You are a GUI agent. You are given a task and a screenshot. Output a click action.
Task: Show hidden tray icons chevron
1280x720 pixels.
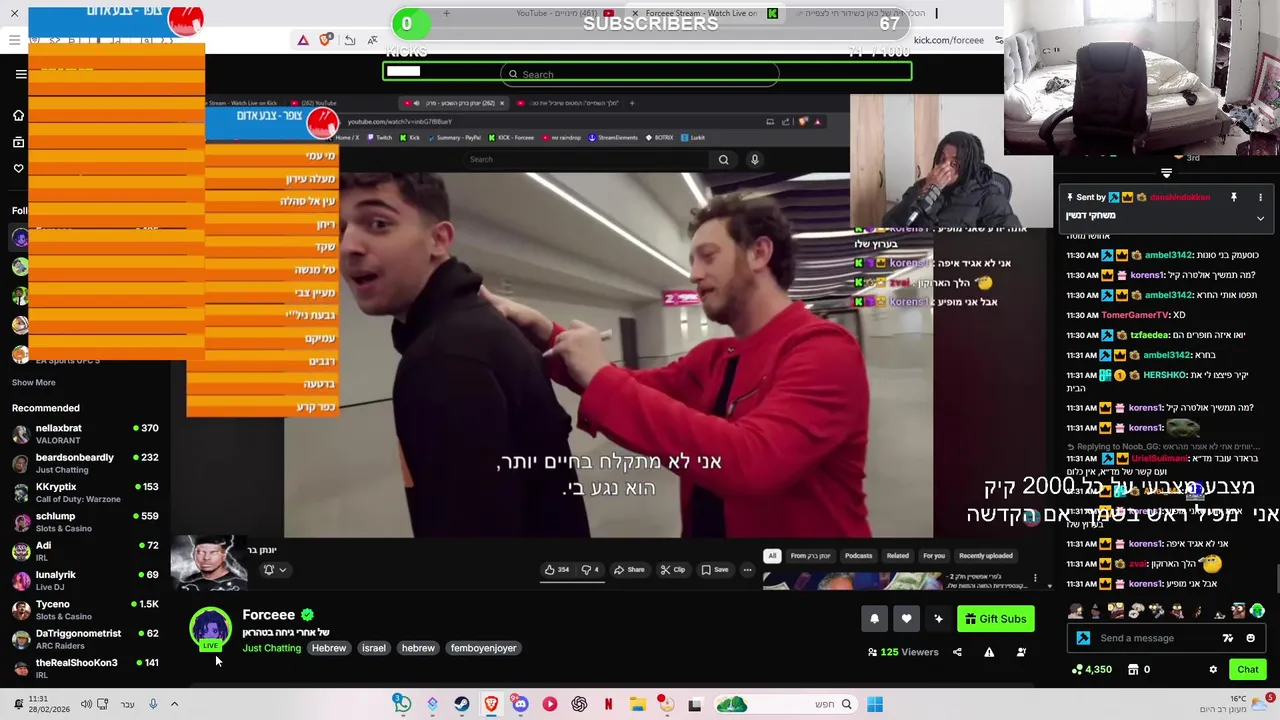pos(174,705)
